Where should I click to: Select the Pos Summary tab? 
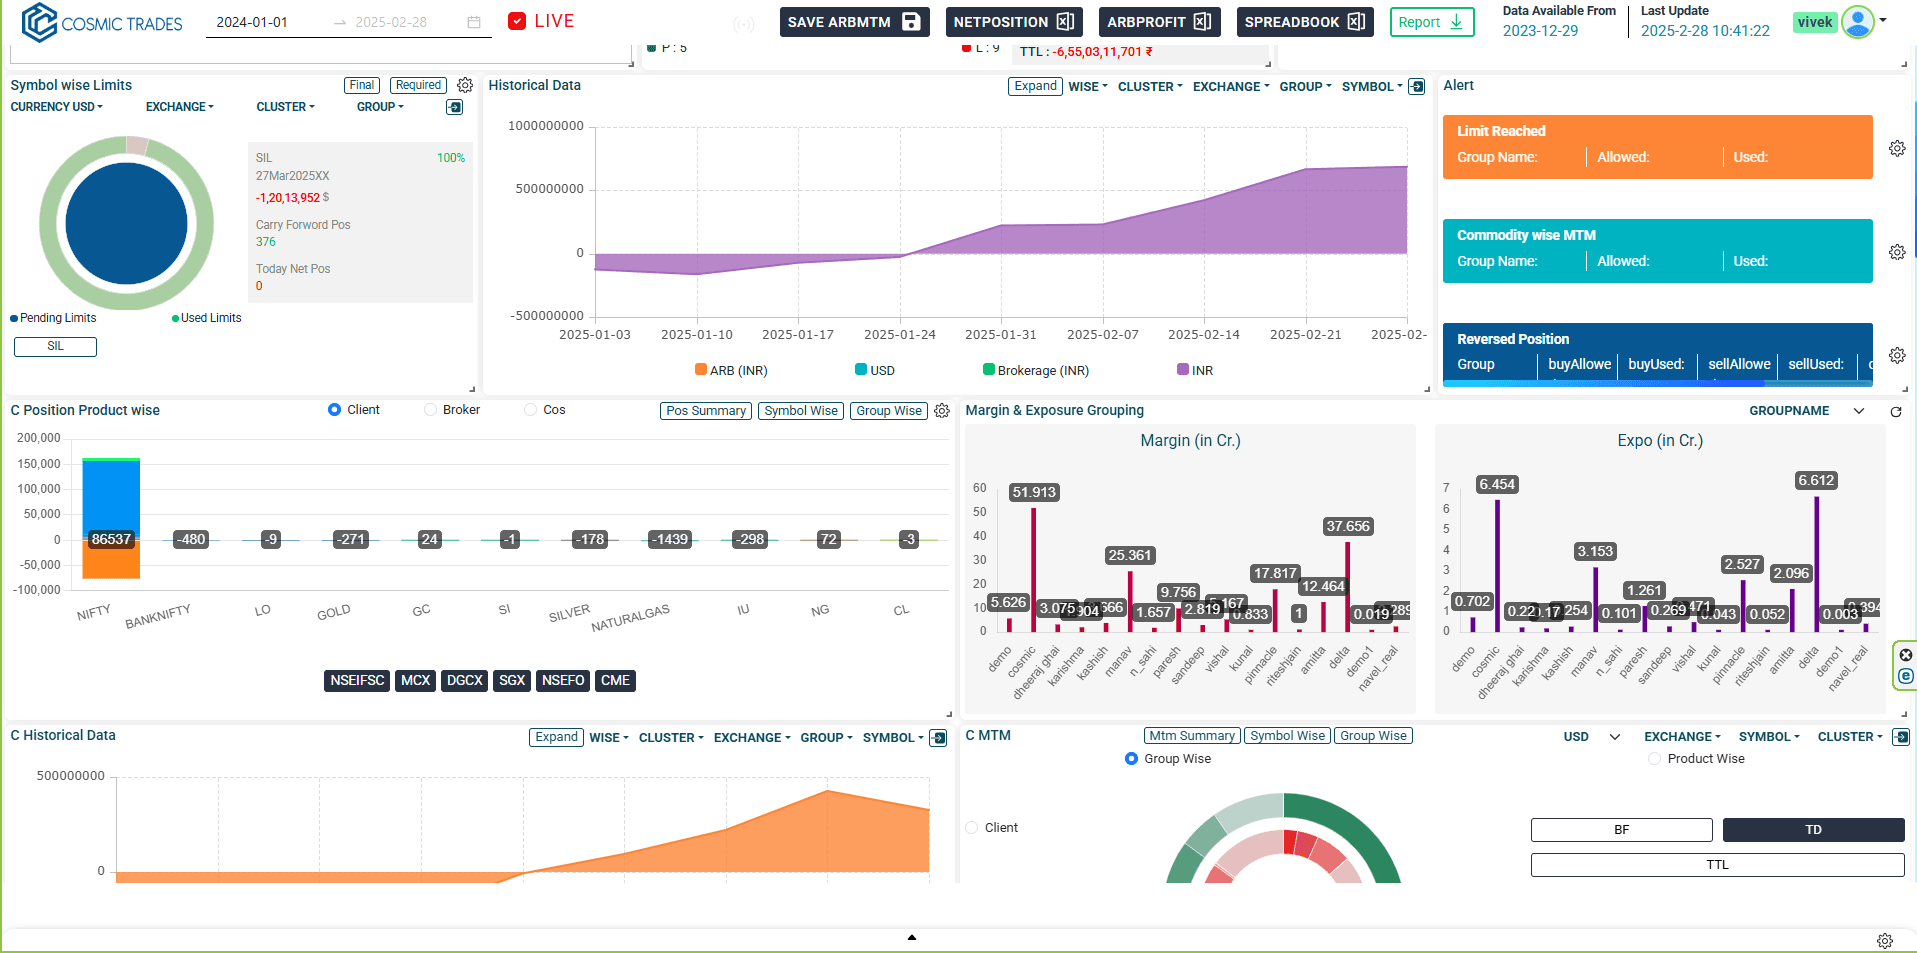click(705, 411)
